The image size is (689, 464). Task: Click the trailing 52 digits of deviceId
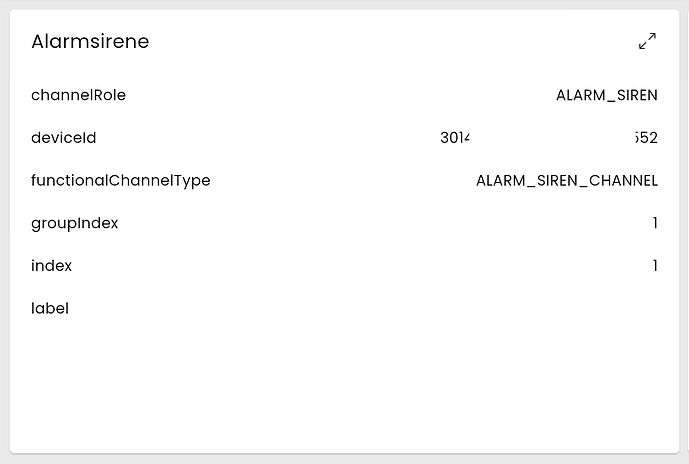(x=649, y=138)
